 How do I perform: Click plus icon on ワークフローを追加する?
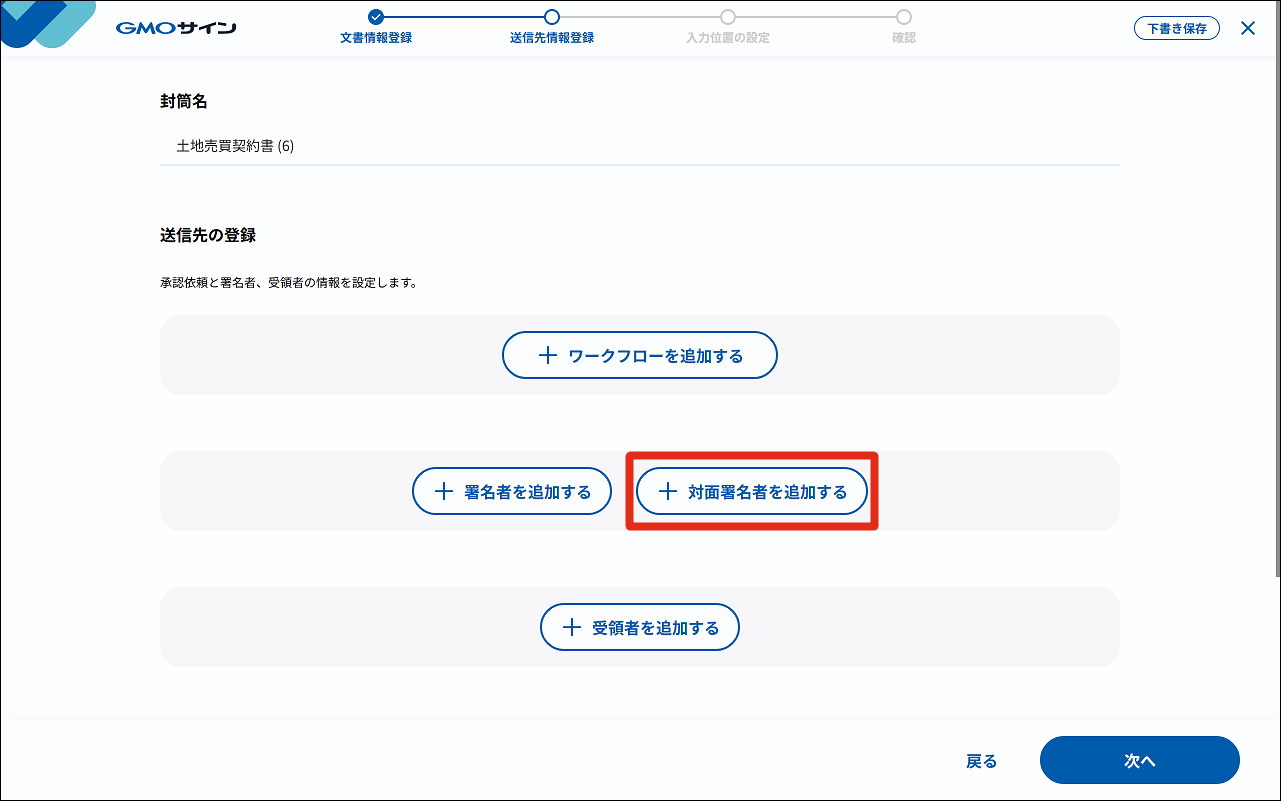[547, 355]
